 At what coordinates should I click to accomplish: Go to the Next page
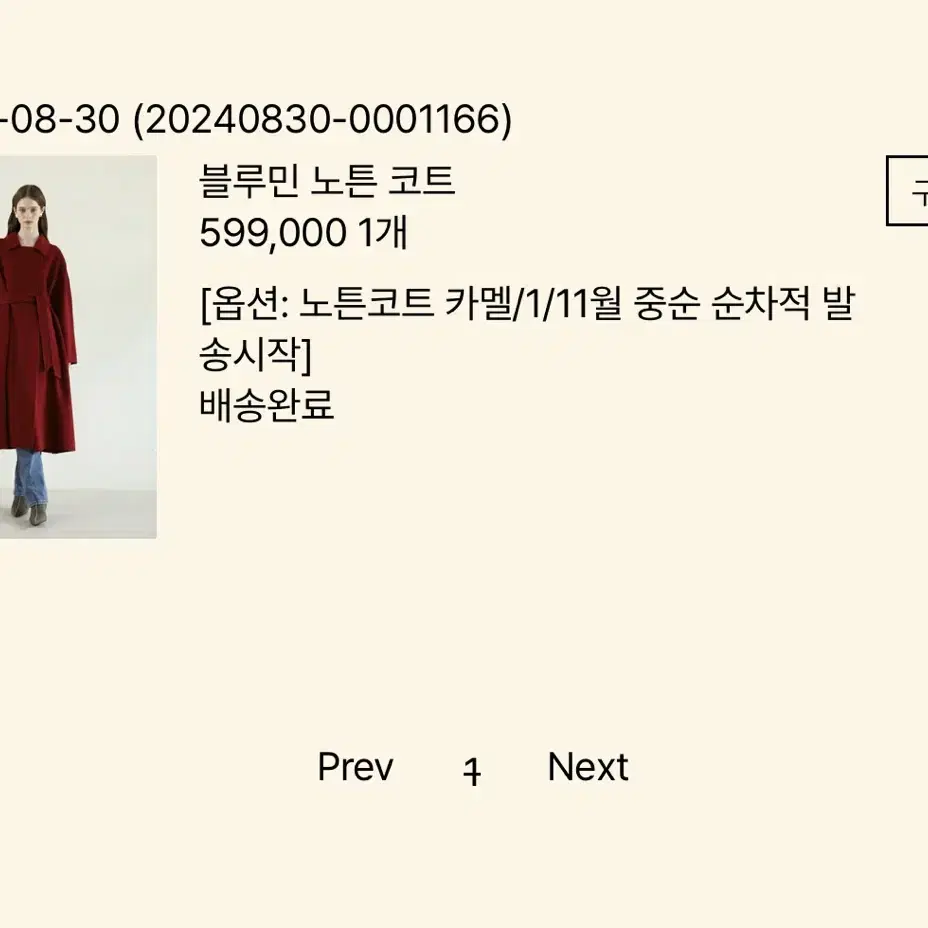pyautogui.click(x=588, y=767)
